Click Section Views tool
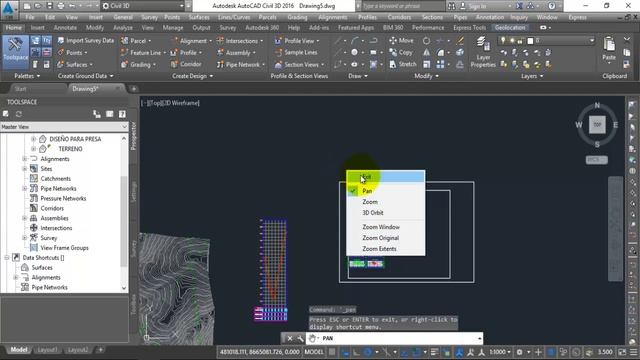Viewport: 640px width, 360px height. 299,64
